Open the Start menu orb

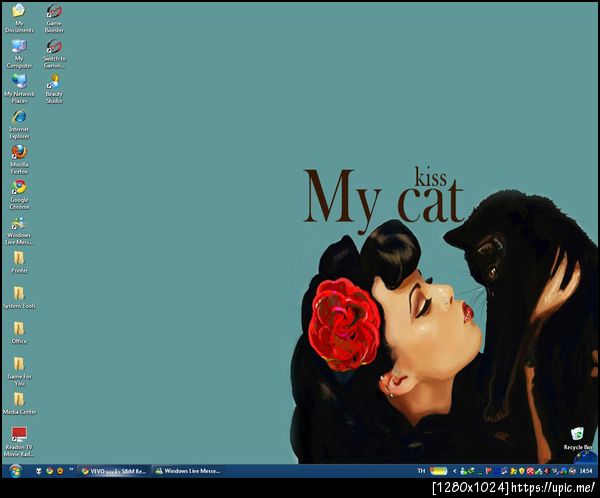[15, 471]
